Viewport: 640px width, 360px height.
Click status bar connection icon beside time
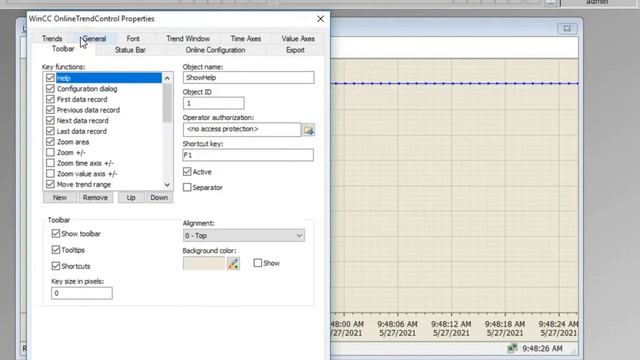coord(512,348)
